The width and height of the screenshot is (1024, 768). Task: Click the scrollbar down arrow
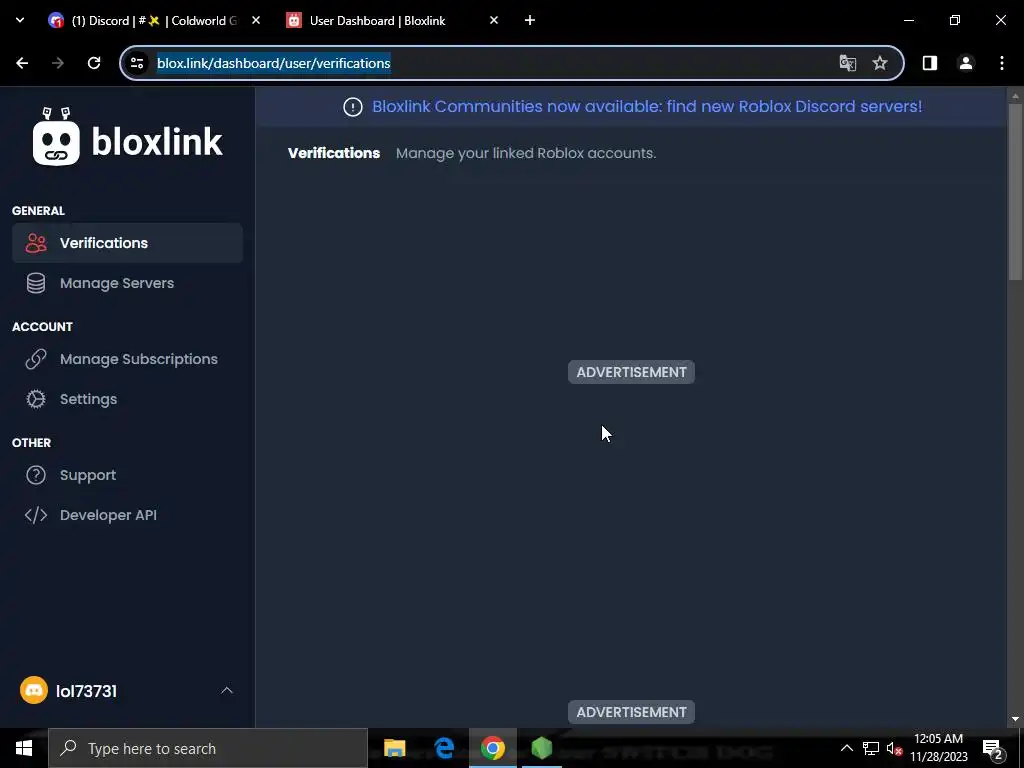pos(1016,720)
